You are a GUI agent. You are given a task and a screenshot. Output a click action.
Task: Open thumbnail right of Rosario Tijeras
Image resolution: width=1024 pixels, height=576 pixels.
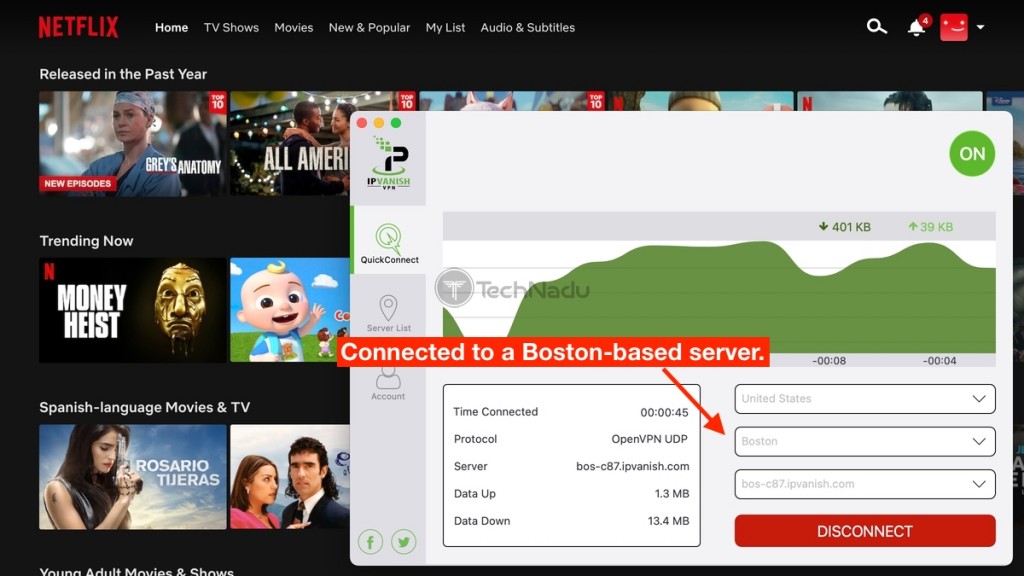click(290, 477)
